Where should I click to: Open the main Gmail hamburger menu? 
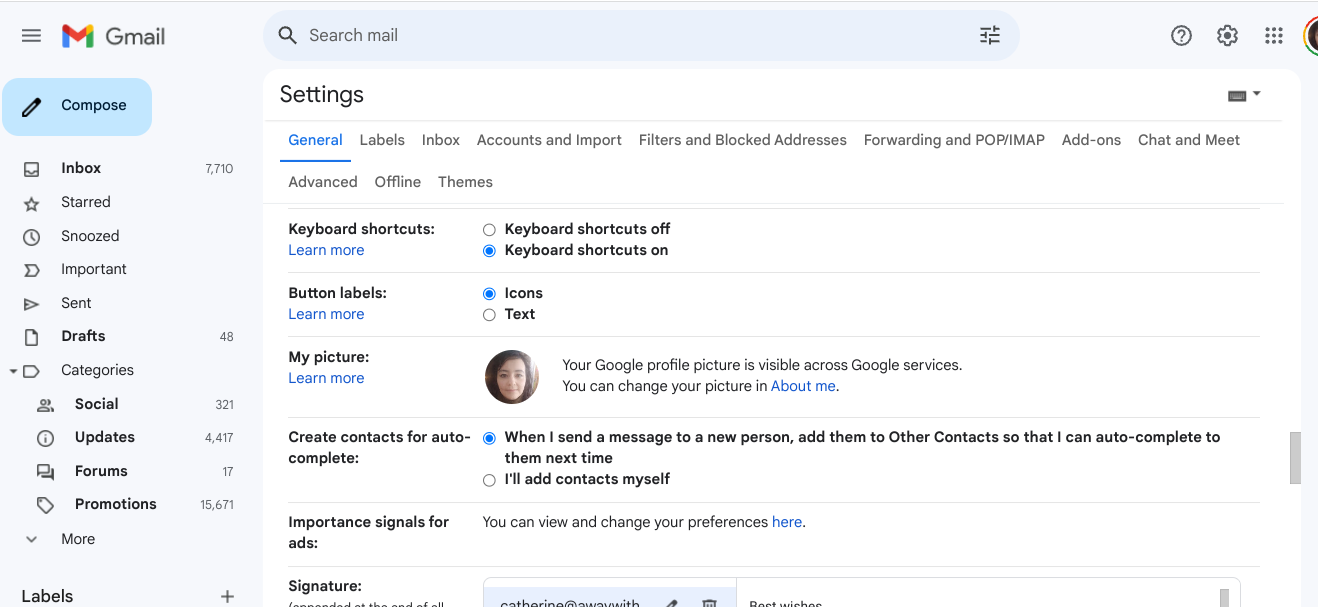pos(31,35)
